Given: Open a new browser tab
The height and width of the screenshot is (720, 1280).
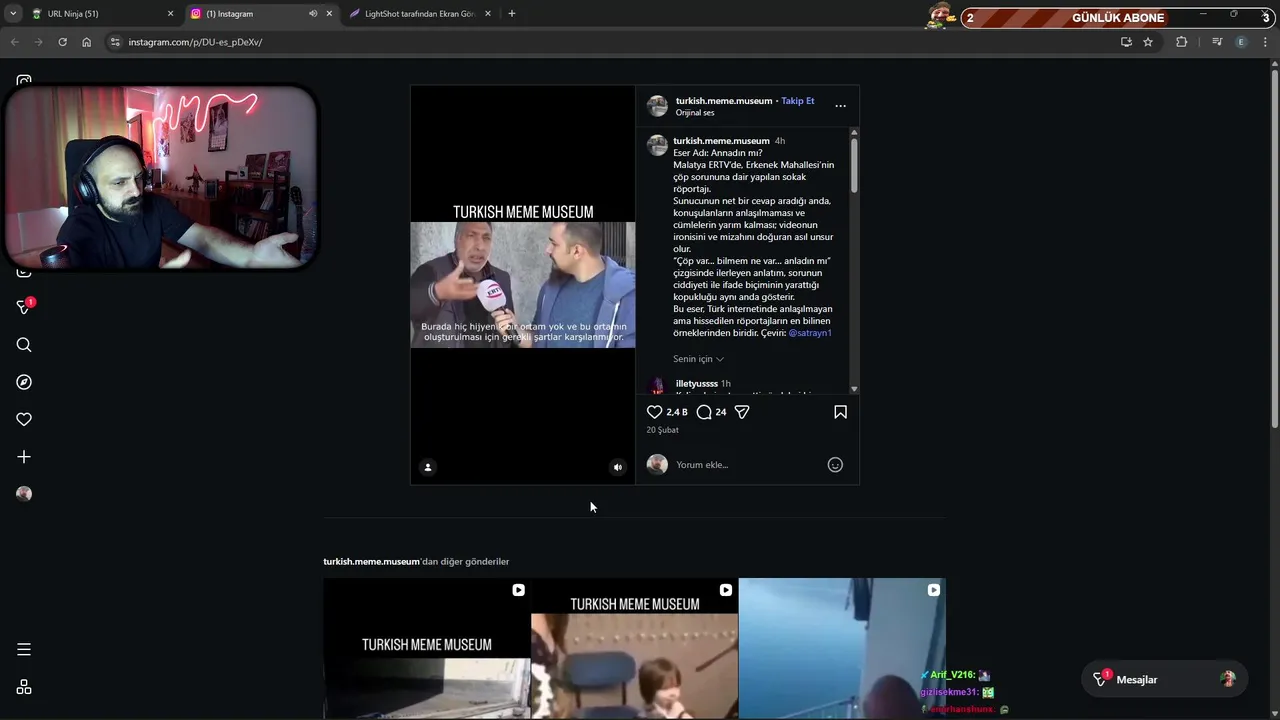Looking at the screenshot, I should 512,14.
